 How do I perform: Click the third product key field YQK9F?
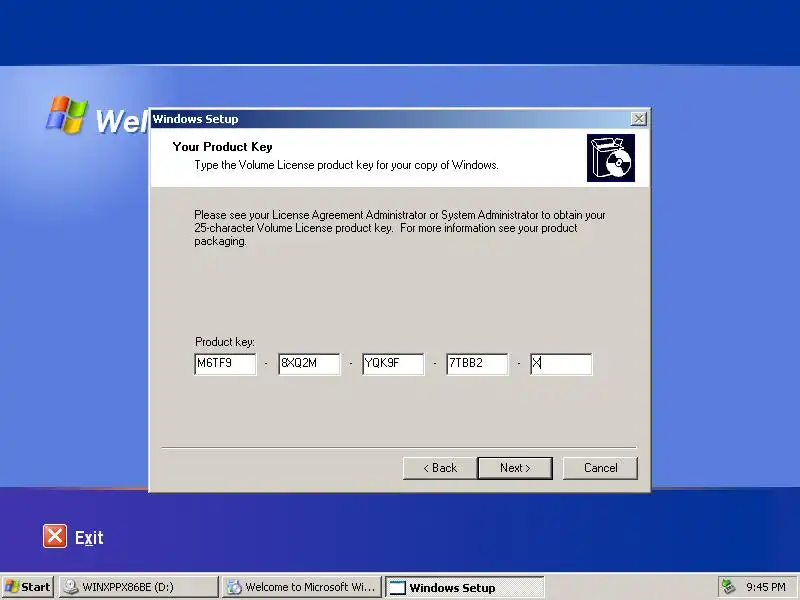pos(393,364)
